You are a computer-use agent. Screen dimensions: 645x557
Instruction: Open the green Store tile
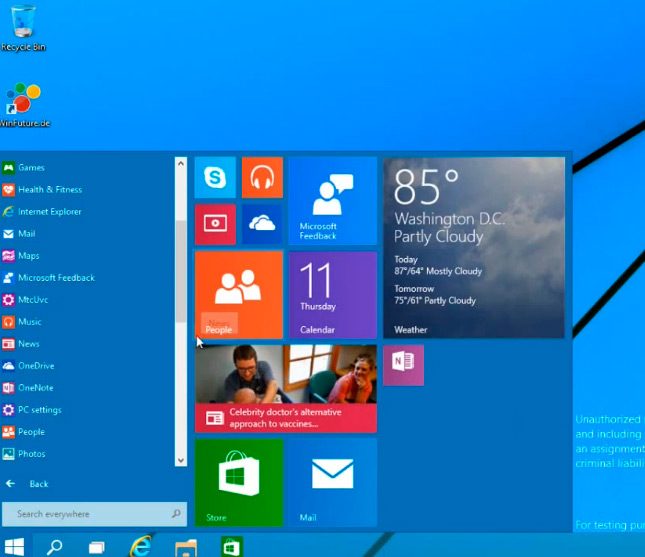pyautogui.click(x=239, y=483)
